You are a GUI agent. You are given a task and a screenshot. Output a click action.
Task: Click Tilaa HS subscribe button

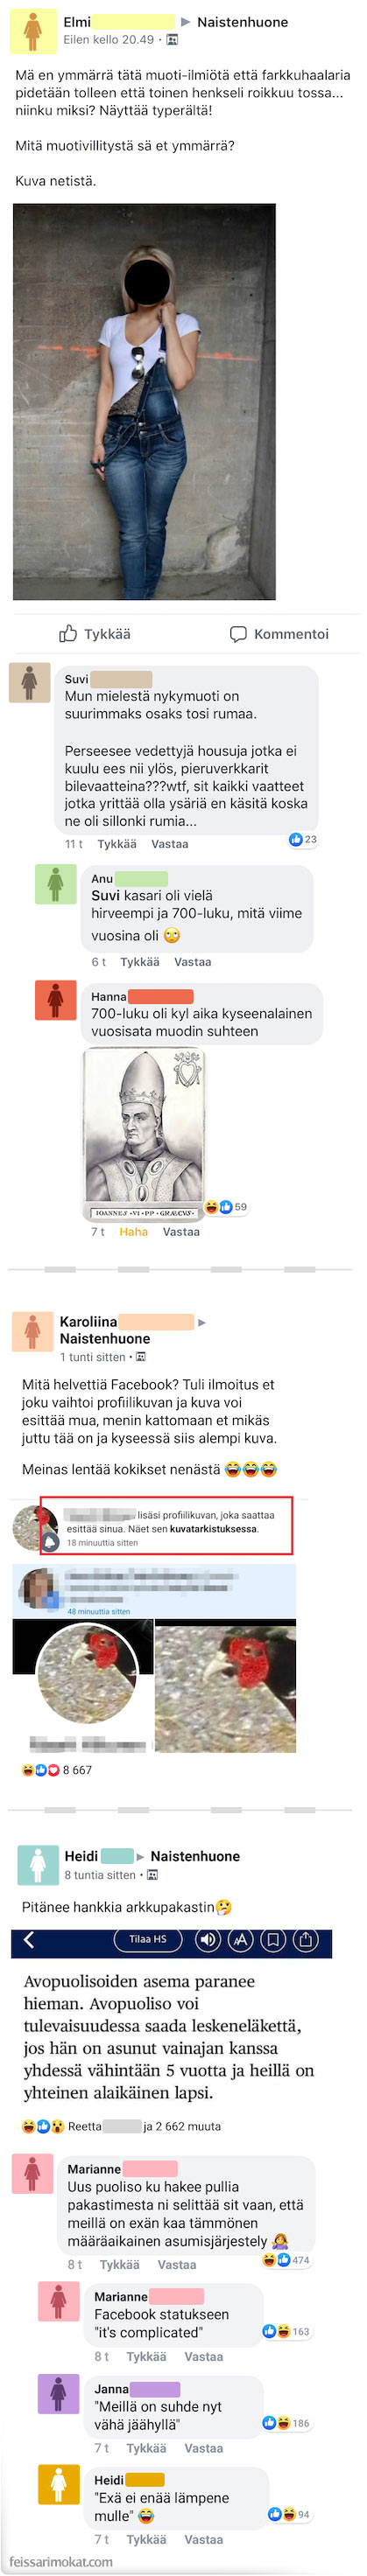tap(147, 1940)
